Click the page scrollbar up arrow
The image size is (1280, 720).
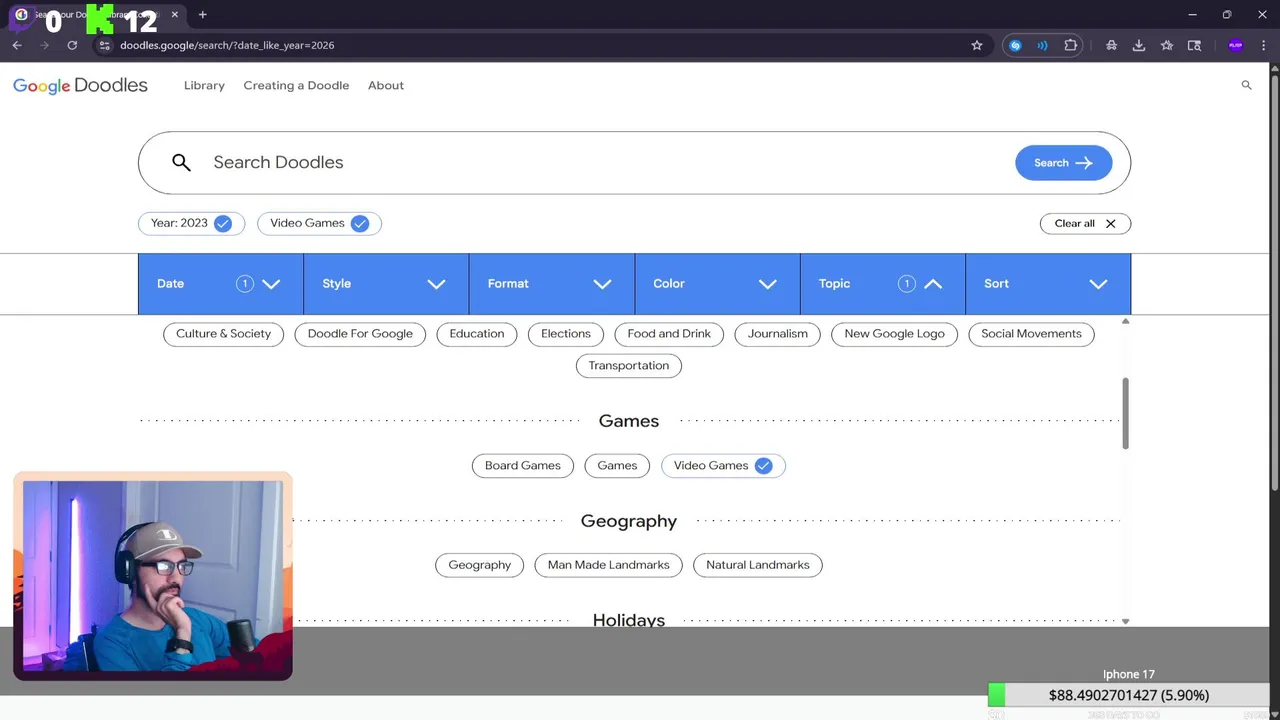1274,67
